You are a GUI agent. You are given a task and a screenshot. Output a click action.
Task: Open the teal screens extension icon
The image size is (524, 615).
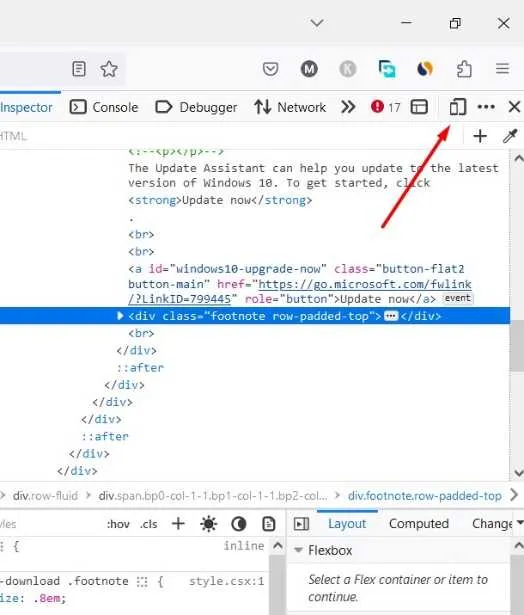(x=387, y=69)
